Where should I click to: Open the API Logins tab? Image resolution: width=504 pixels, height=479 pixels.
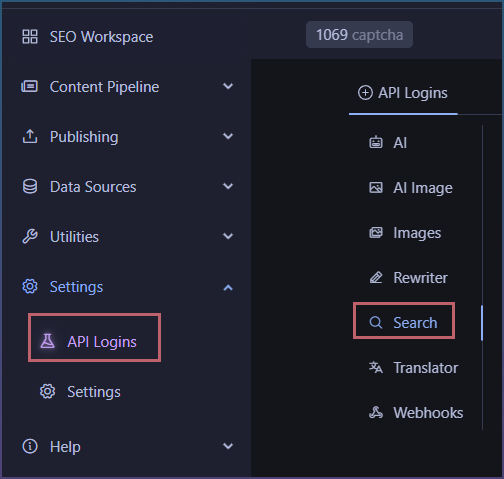(403, 93)
